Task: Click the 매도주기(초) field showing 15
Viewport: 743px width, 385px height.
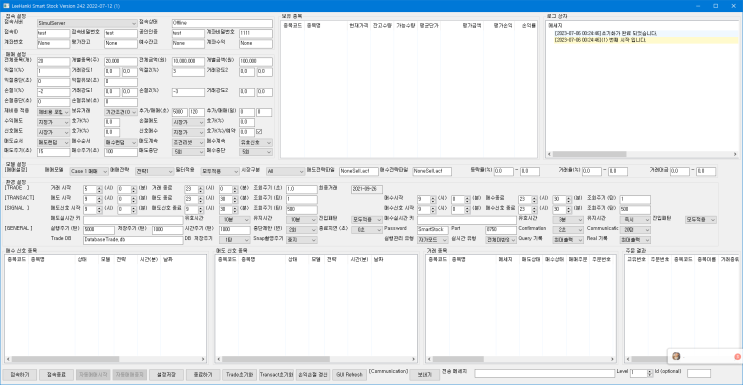Action: click(x=53, y=152)
